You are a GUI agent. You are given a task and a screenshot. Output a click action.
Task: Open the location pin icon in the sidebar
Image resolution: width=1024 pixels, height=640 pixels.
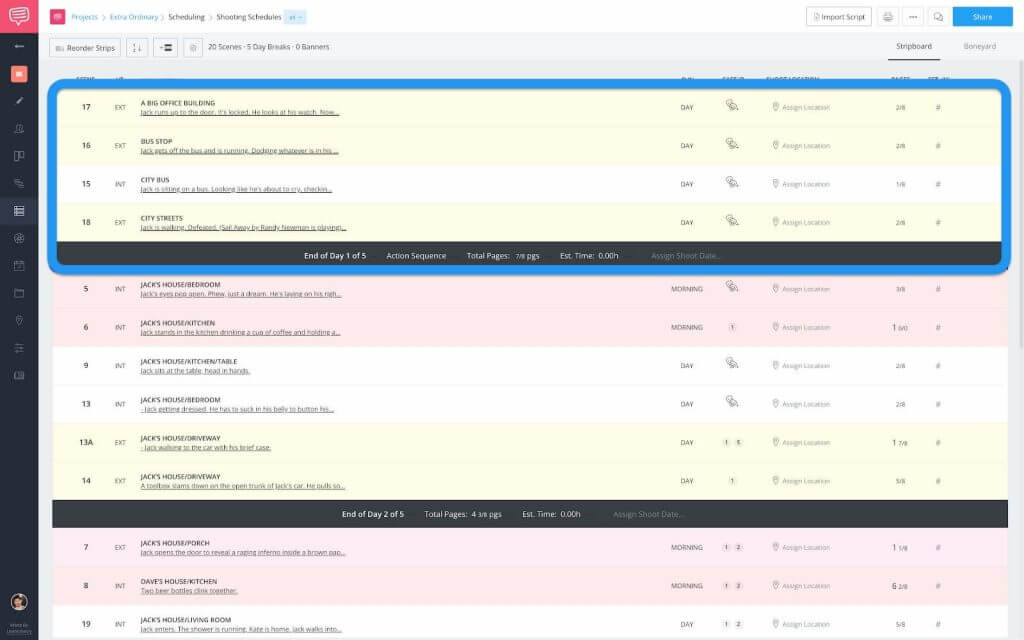(x=20, y=322)
